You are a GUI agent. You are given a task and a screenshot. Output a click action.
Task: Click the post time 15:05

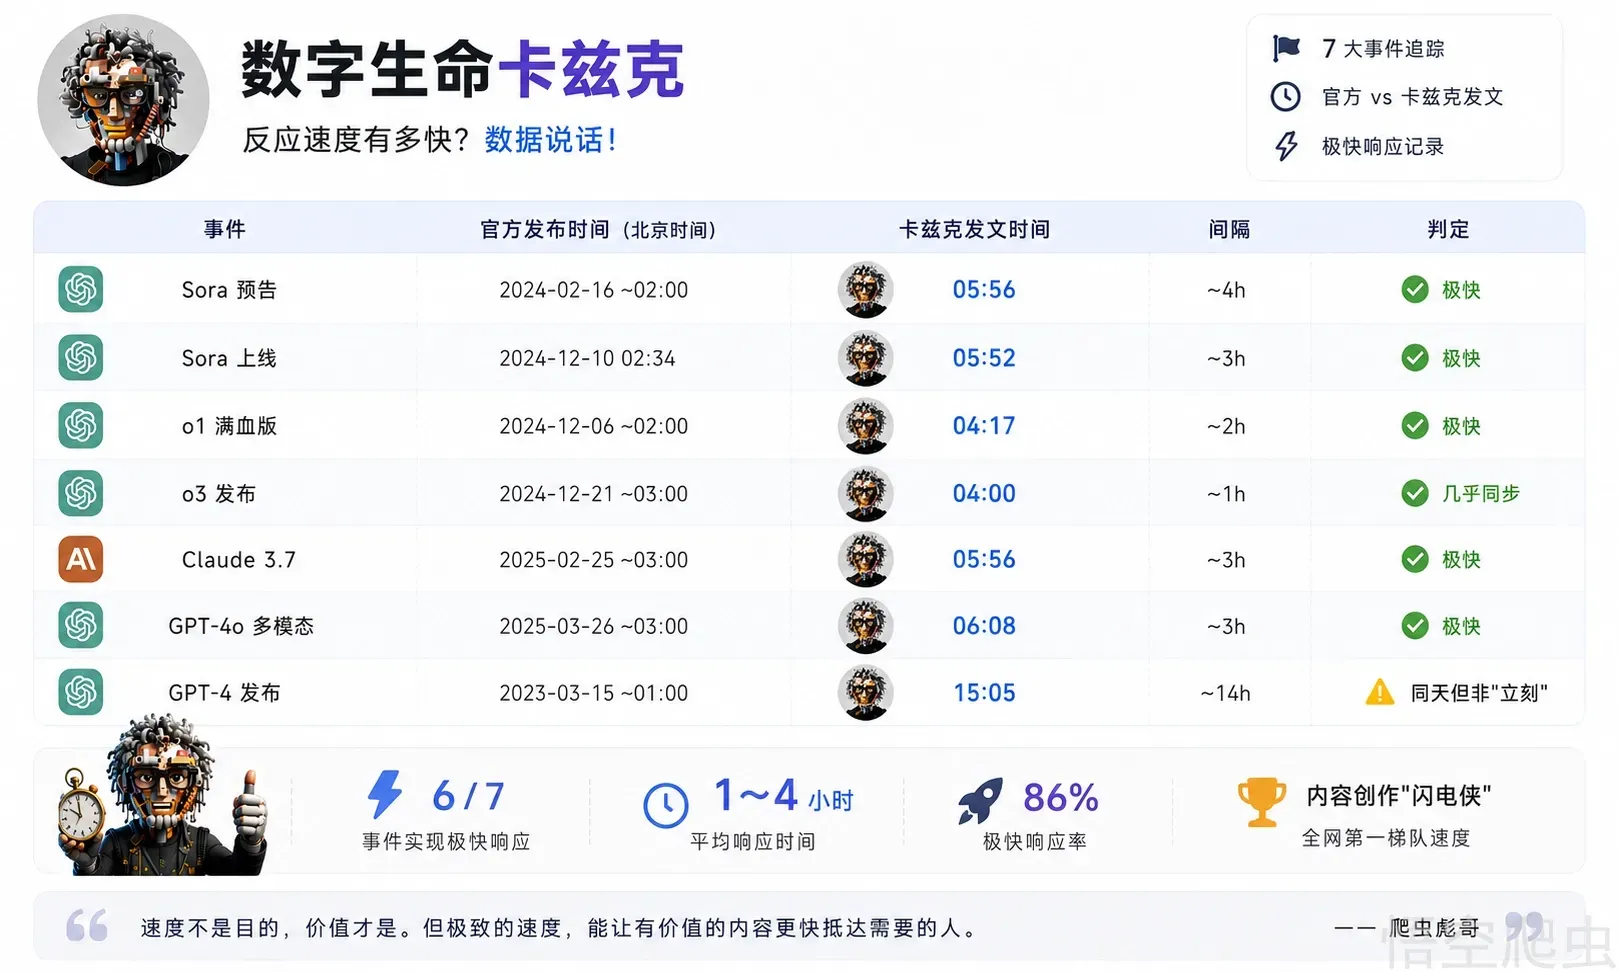click(984, 693)
